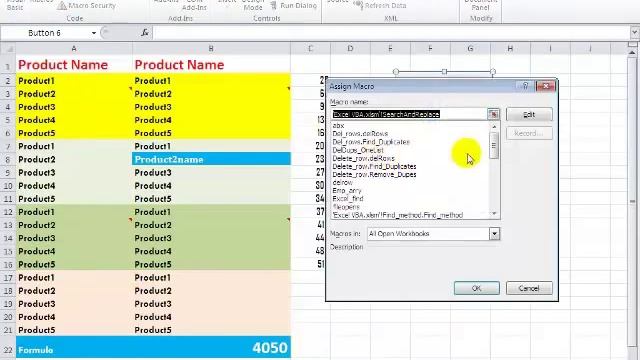Select the 'Excel_find' macro
The width and height of the screenshot is (640, 360).
pyautogui.click(x=348, y=199)
